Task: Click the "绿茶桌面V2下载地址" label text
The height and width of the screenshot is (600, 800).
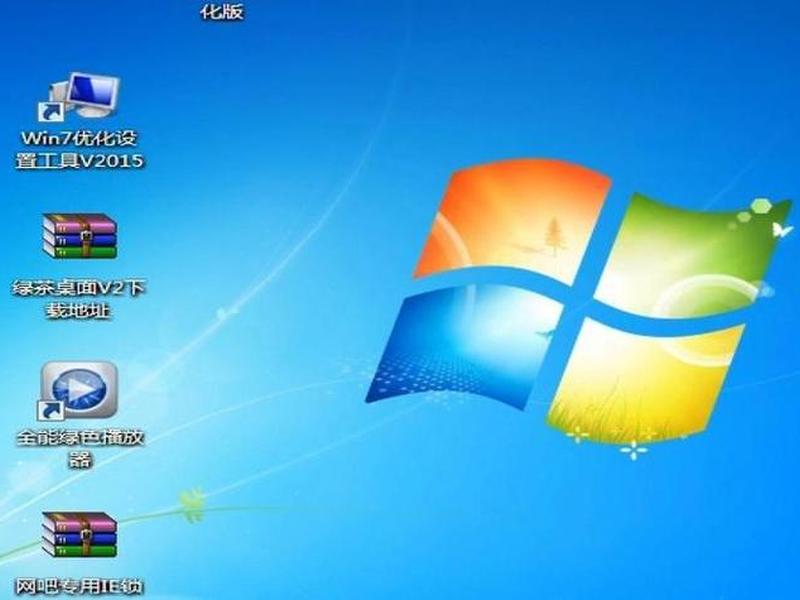Action: [x=79, y=299]
